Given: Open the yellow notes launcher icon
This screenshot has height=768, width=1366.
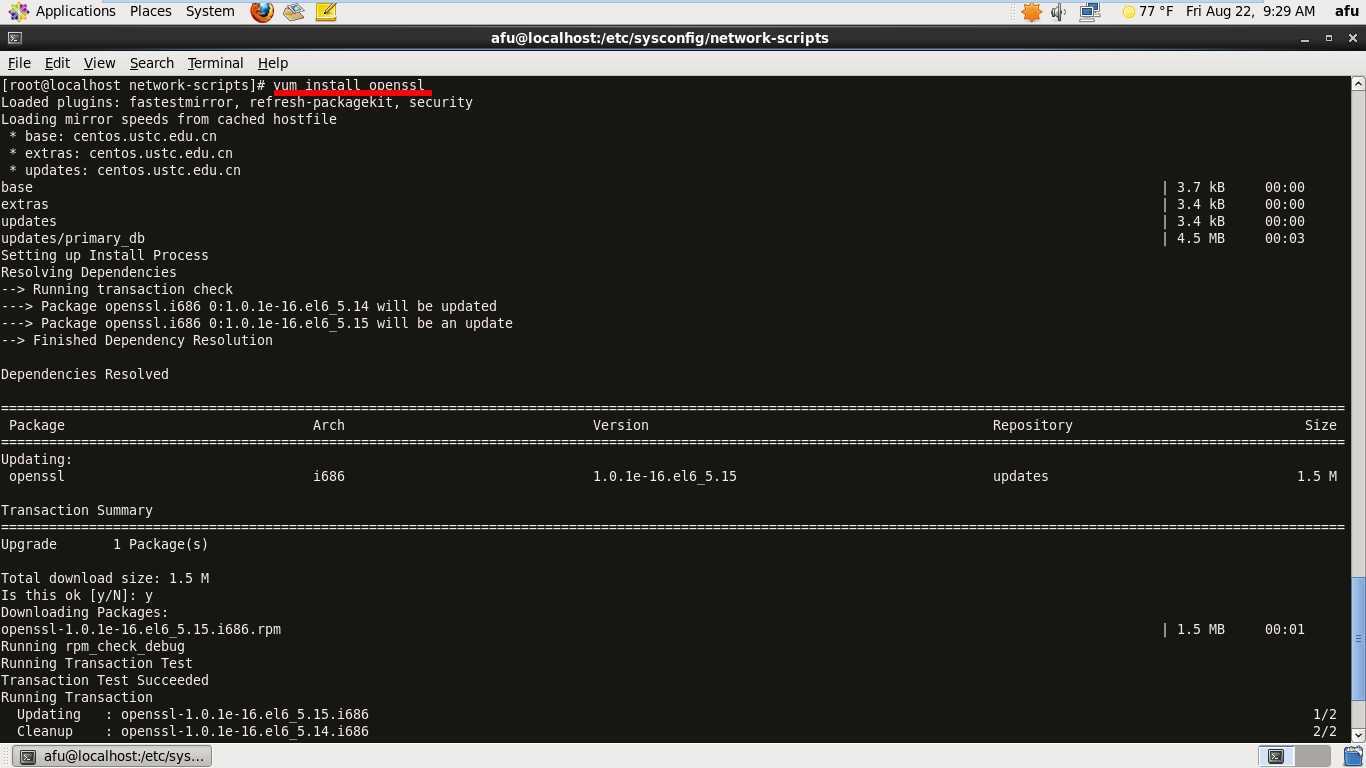Looking at the screenshot, I should click(325, 12).
